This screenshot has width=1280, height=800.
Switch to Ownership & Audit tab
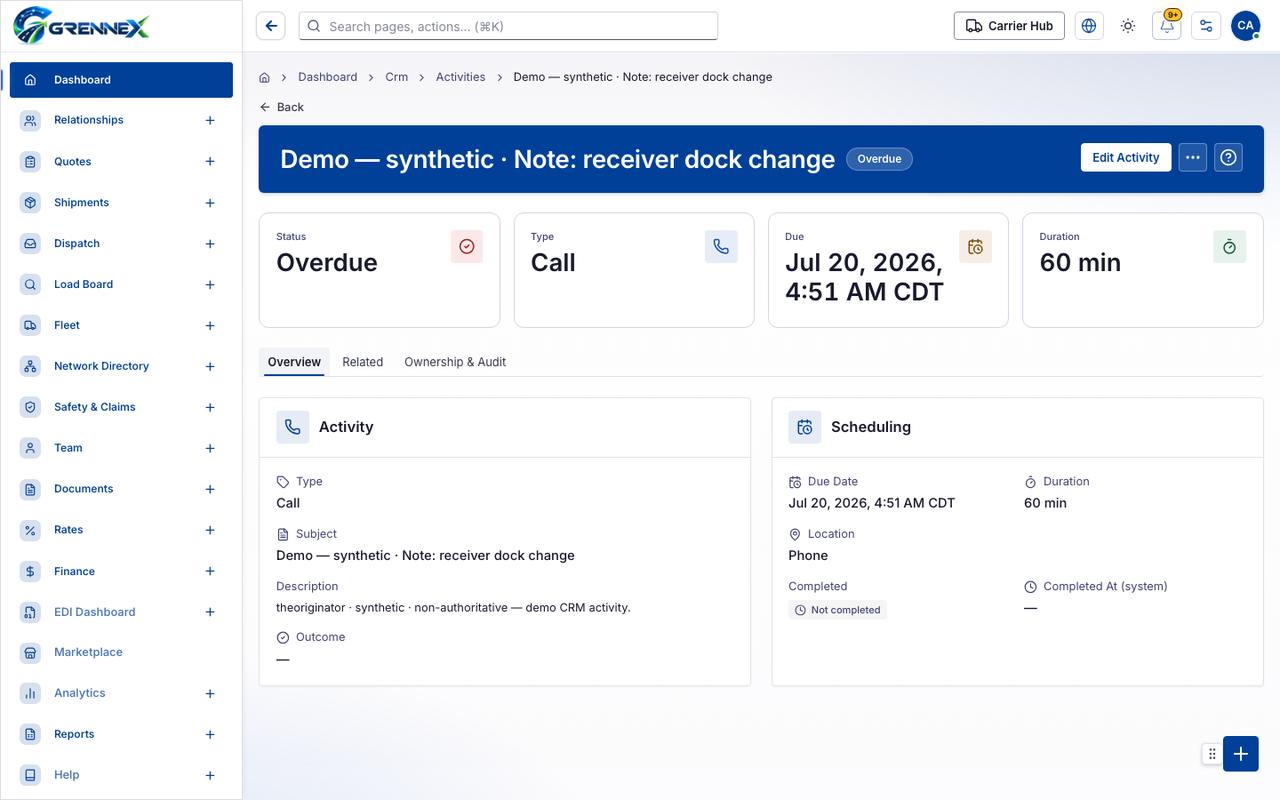[x=455, y=362]
